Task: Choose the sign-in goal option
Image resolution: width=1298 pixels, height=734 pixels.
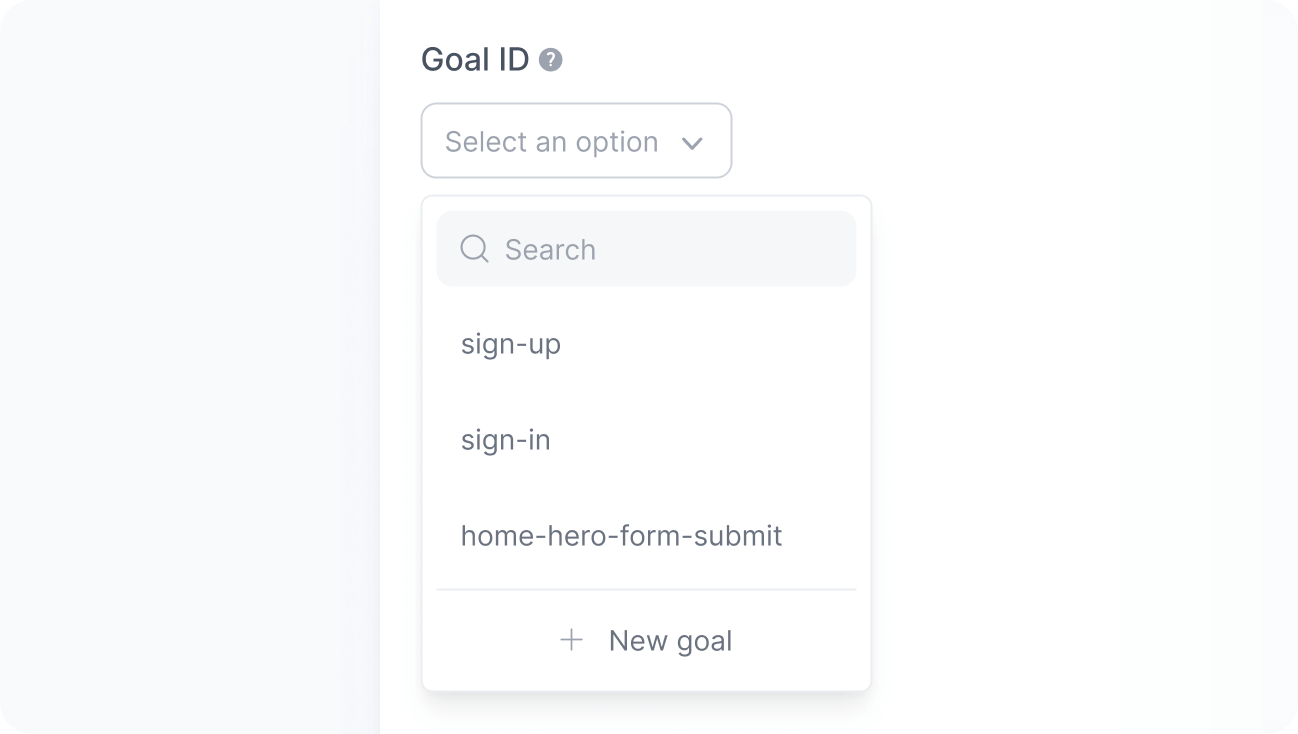Action: (506, 440)
